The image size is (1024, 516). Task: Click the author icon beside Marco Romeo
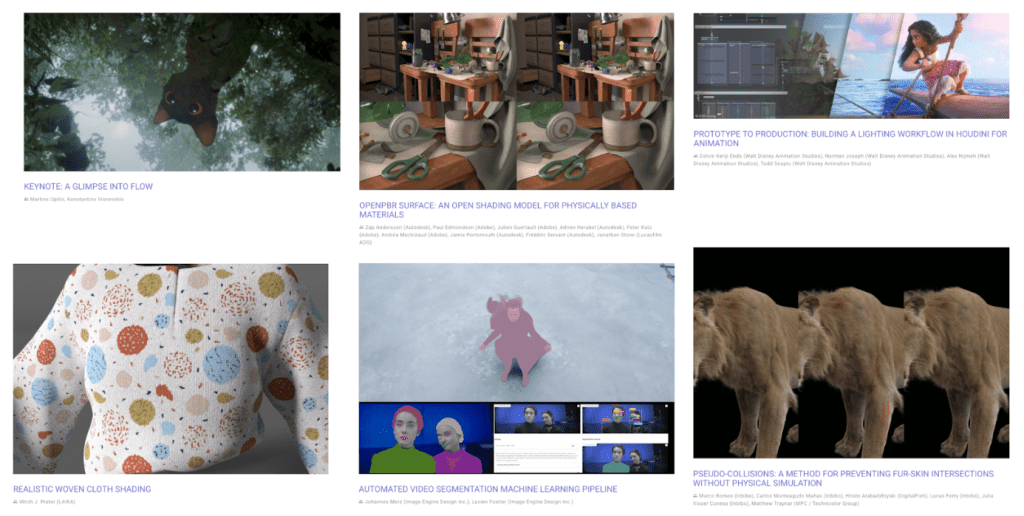click(x=696, y=496)
